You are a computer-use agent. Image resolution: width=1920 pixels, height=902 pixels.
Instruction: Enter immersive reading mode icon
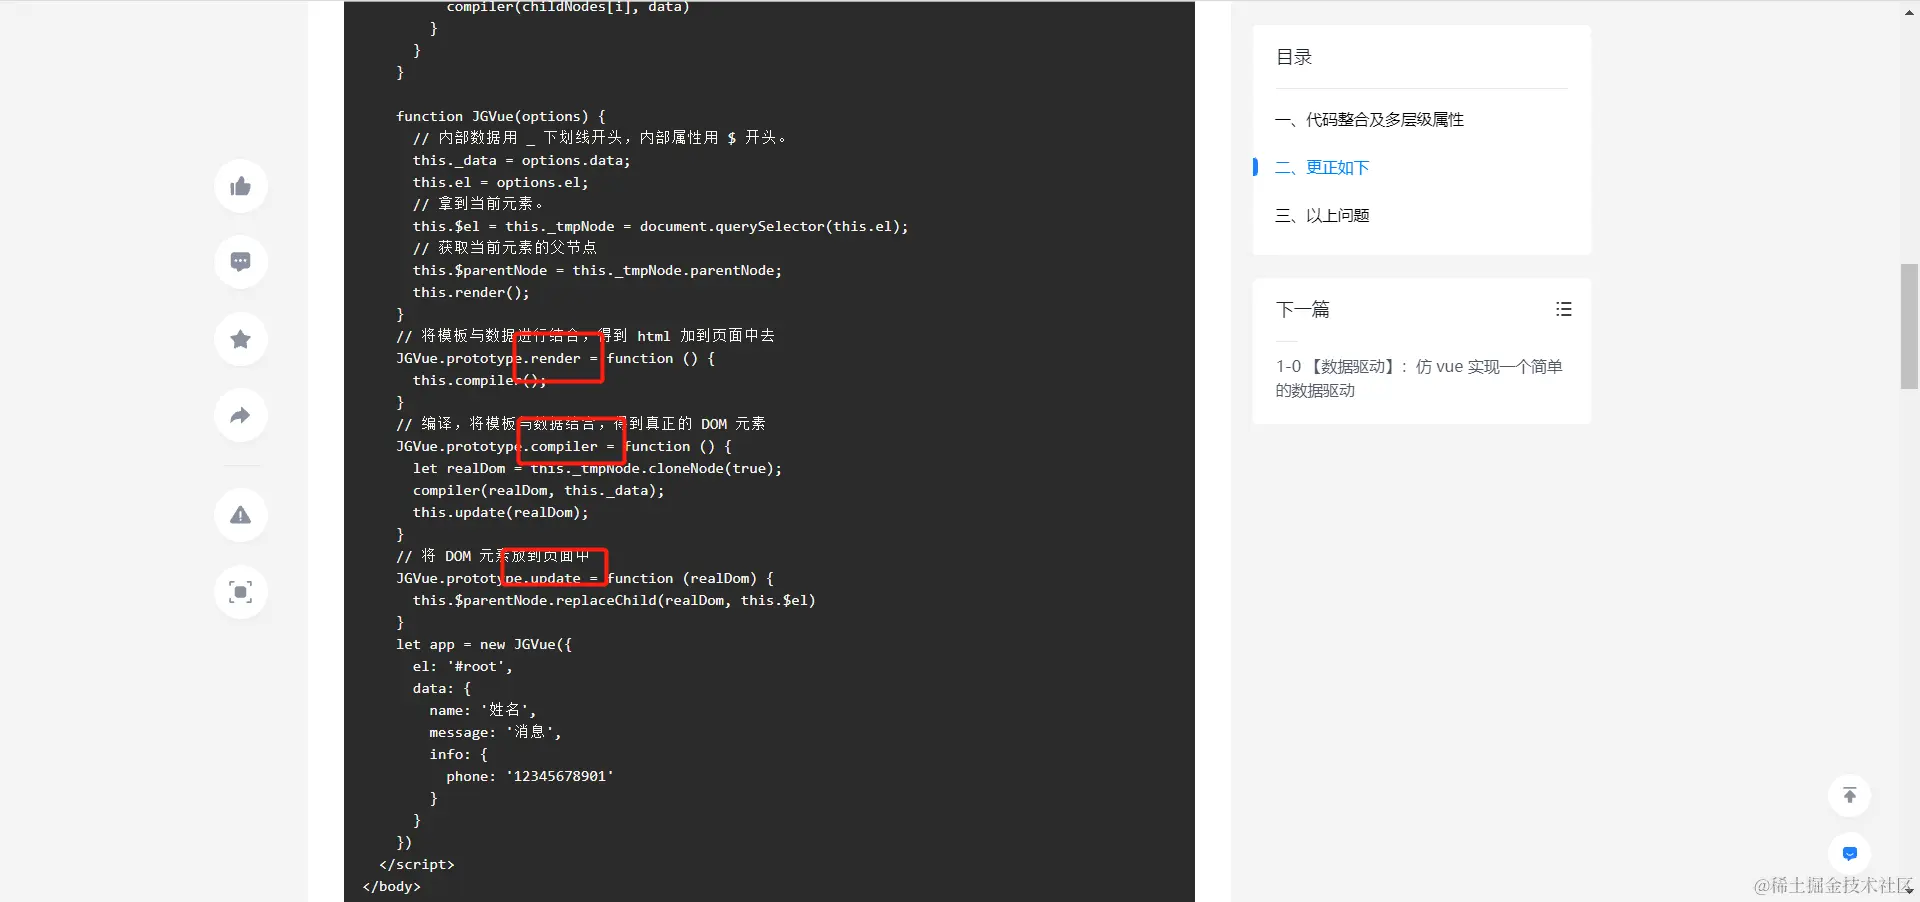pos(241,592)
